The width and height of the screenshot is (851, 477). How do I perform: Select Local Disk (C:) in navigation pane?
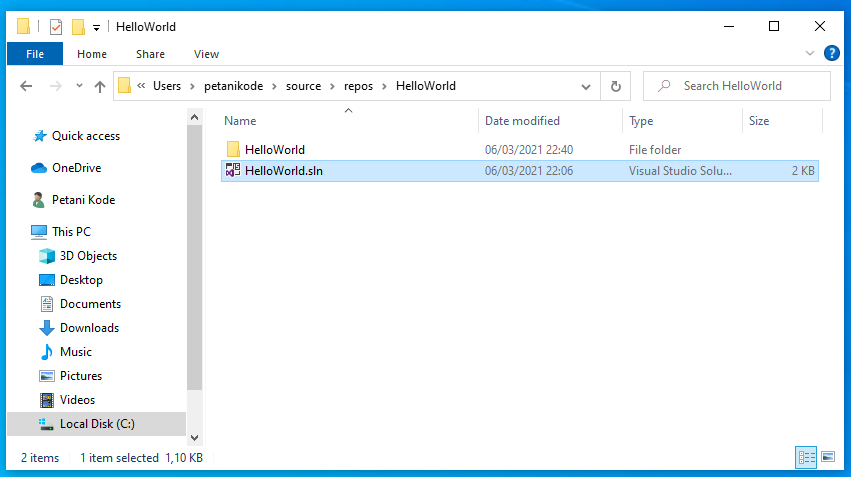97,424
